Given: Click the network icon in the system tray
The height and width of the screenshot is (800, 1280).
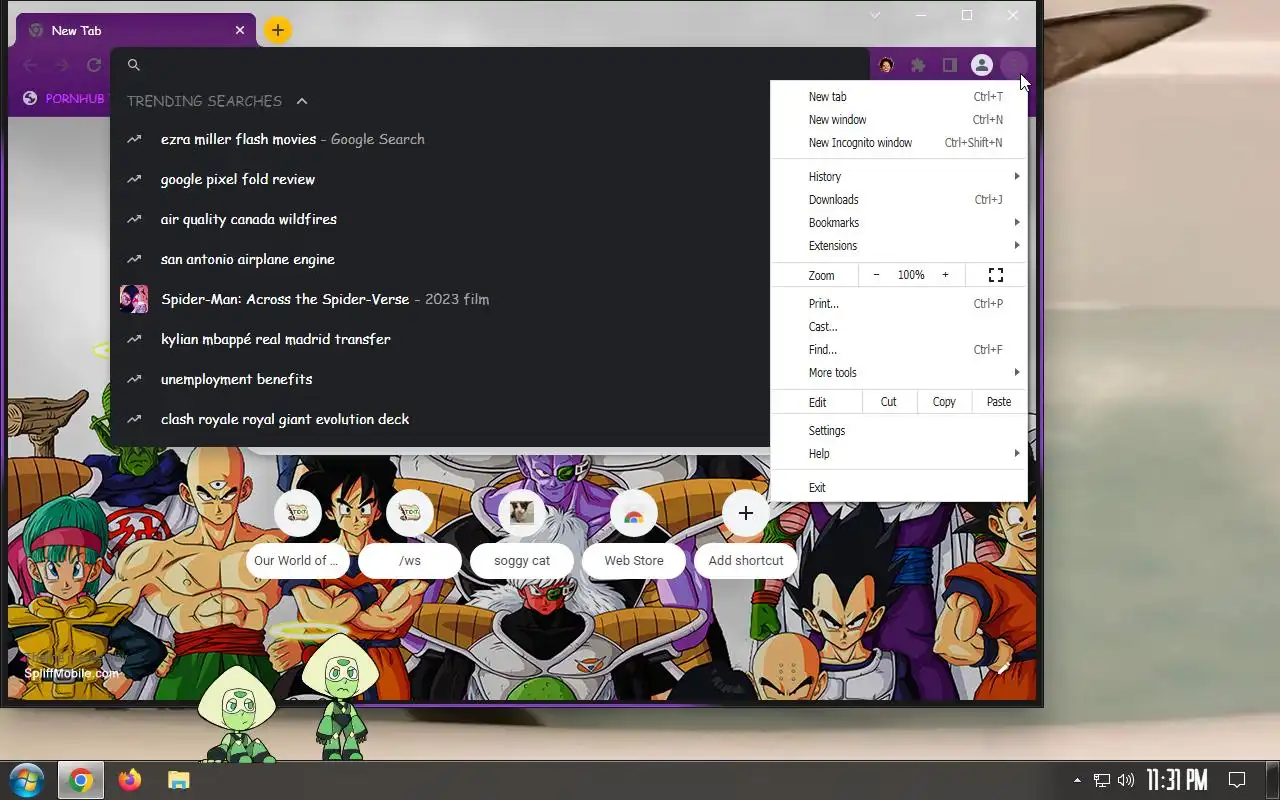Looking at the screenshot, I should click(1102, 780).
